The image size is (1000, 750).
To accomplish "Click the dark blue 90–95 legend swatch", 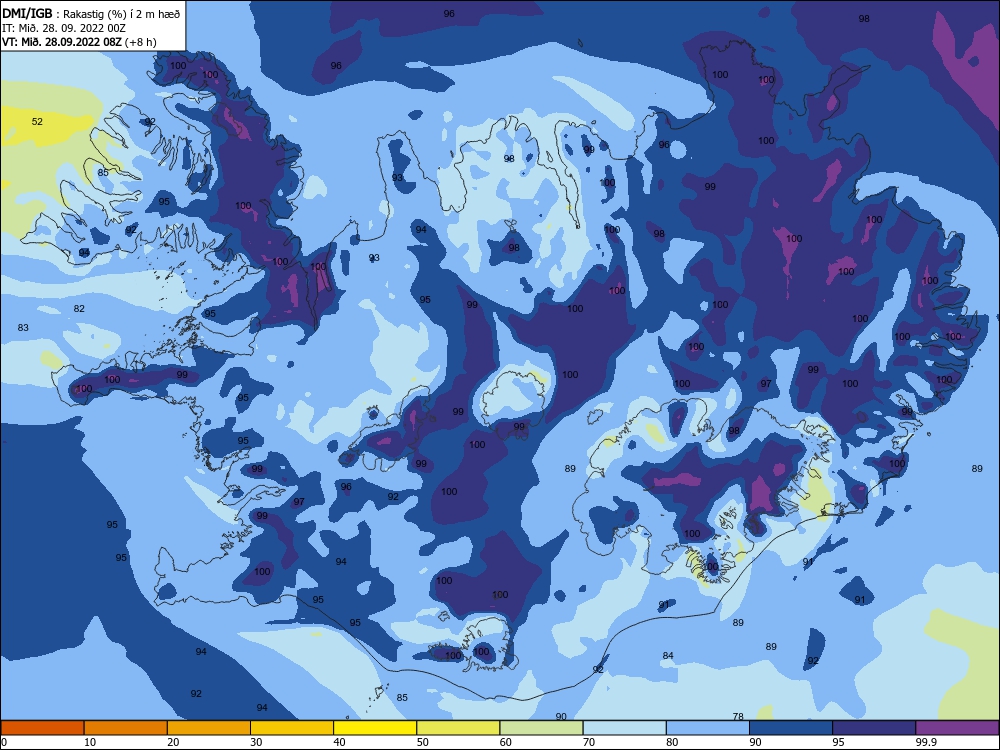I will (x=791, y=728).
